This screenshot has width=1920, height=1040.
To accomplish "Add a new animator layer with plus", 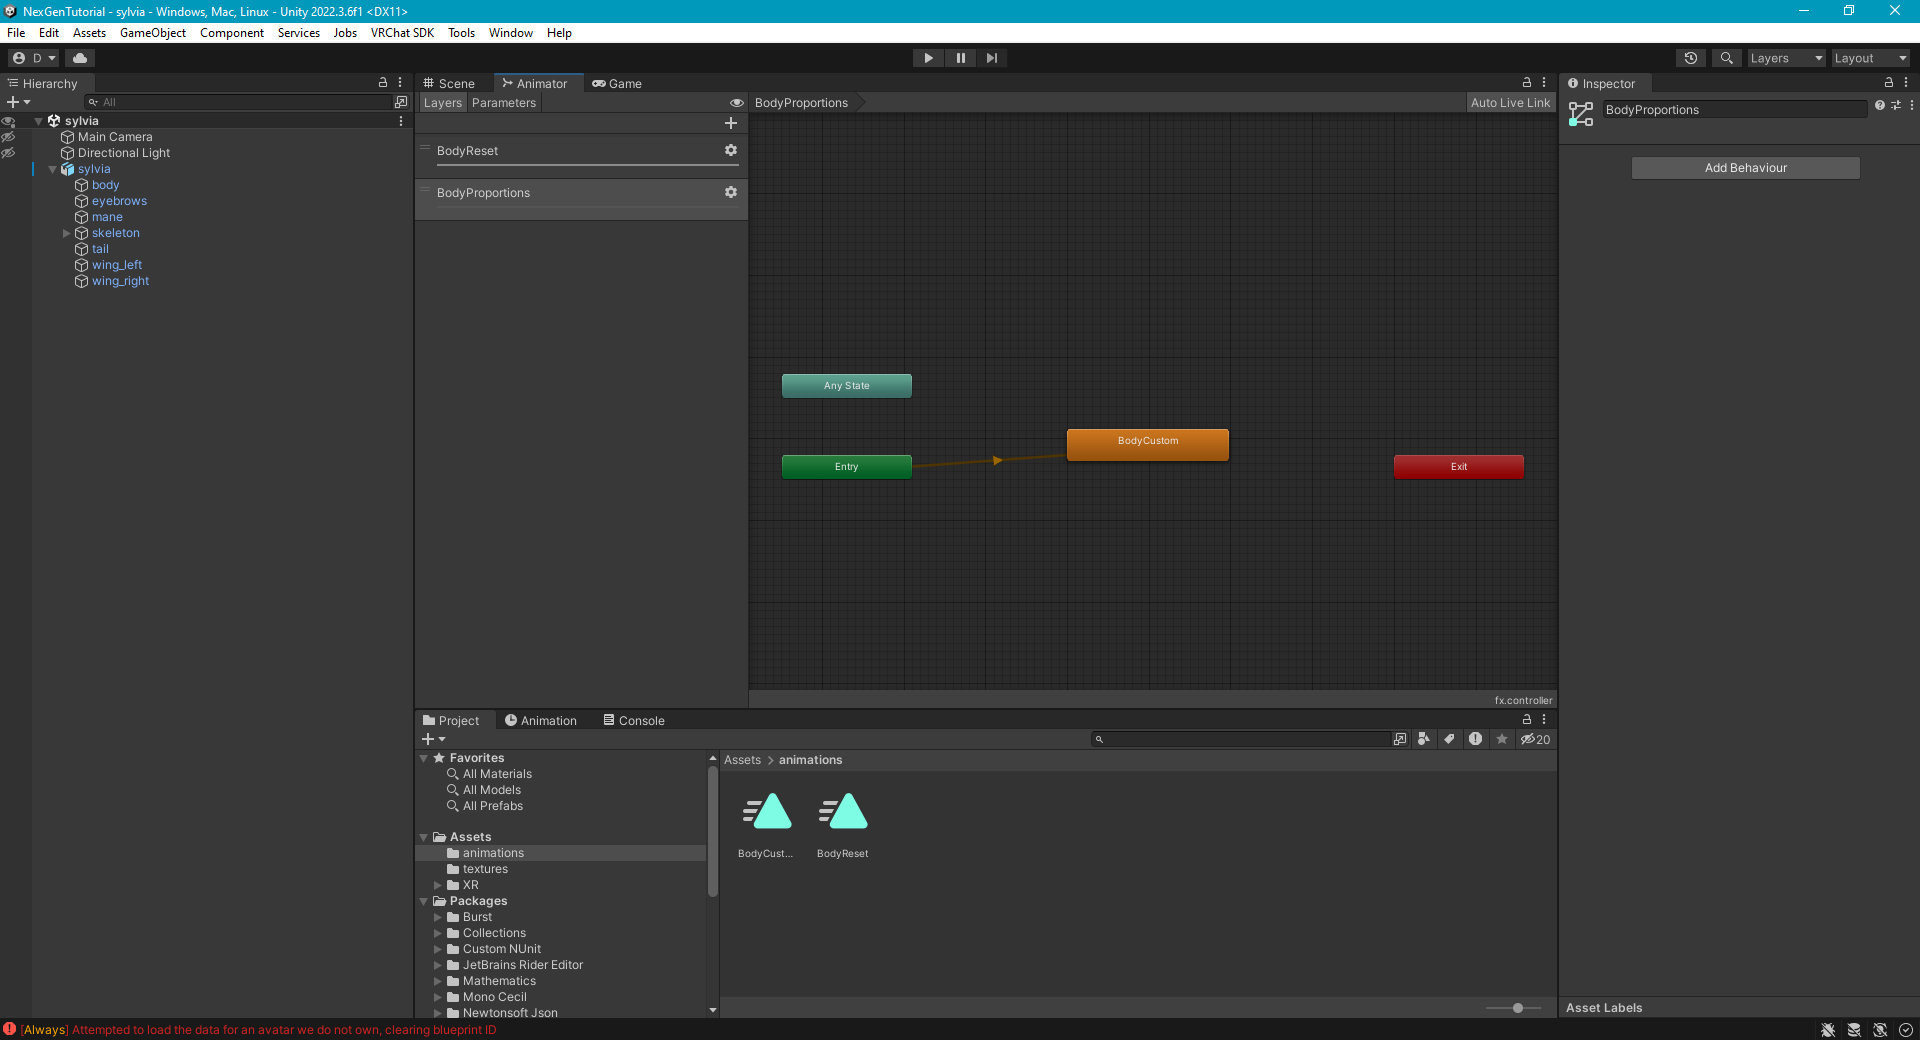I will (x=731, y=123).
